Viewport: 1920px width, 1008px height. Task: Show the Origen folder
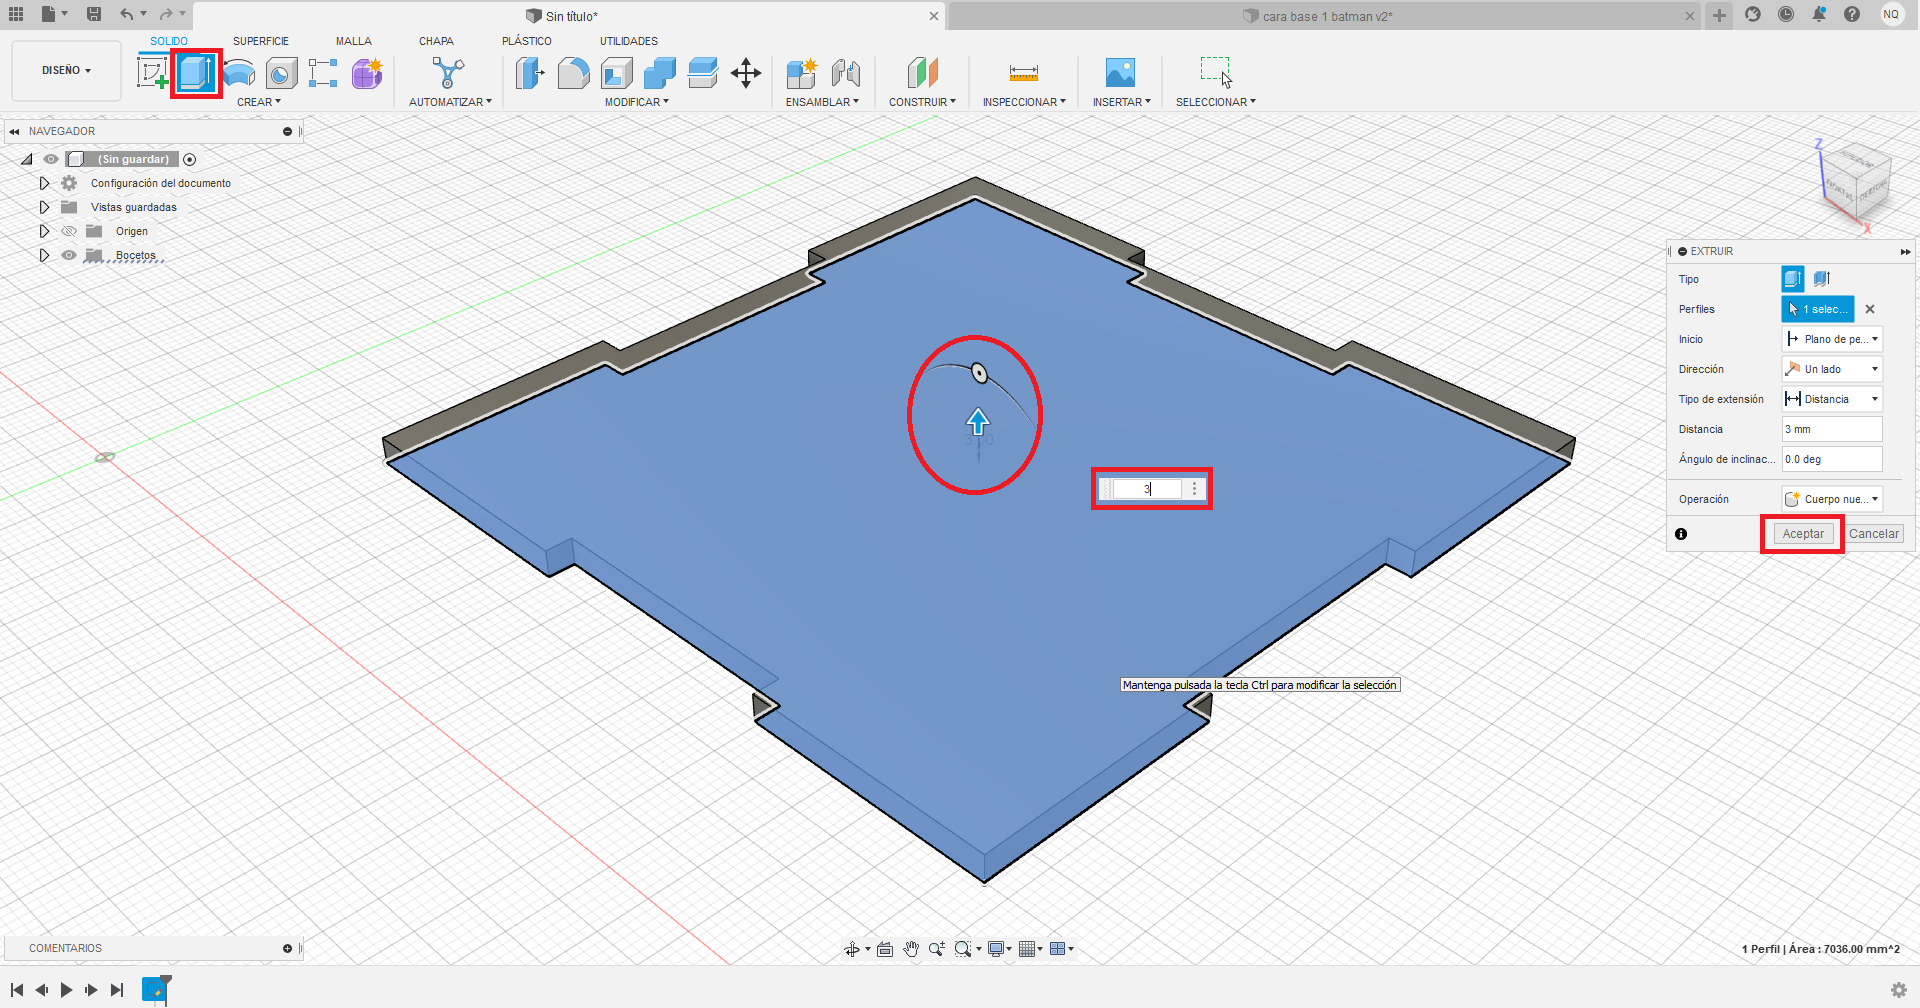click(69, 231)
